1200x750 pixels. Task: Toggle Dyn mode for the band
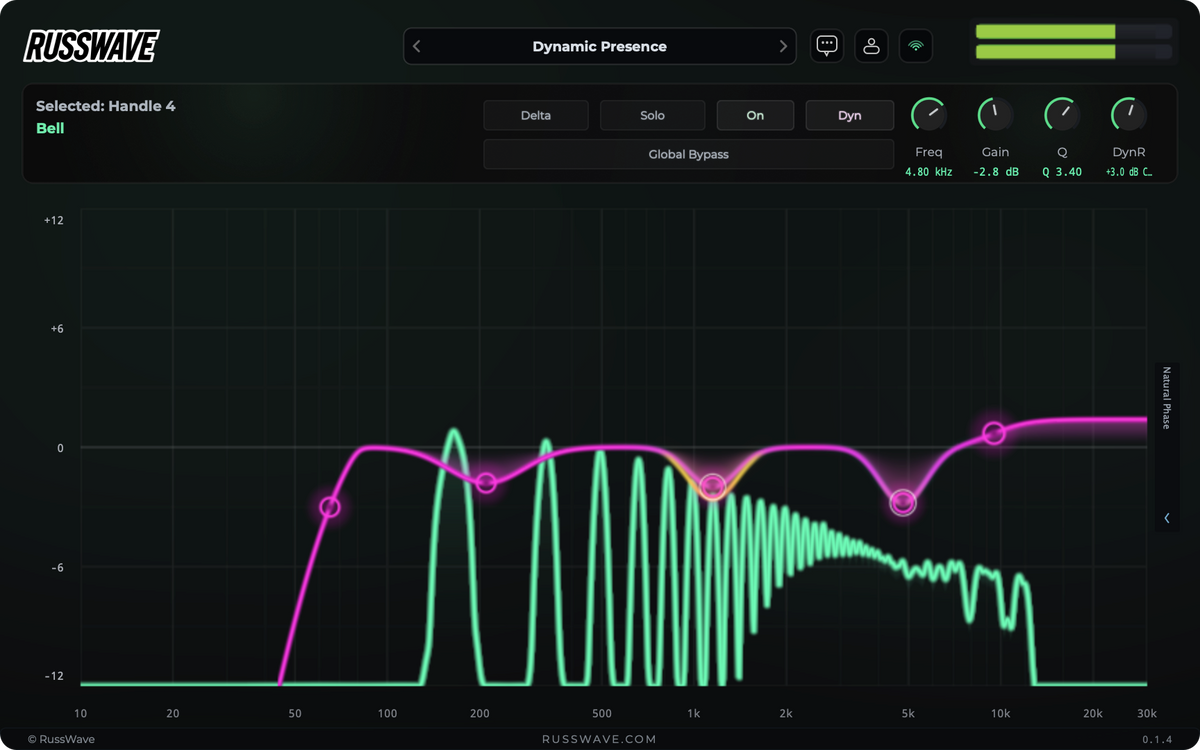tap(849, 115)
